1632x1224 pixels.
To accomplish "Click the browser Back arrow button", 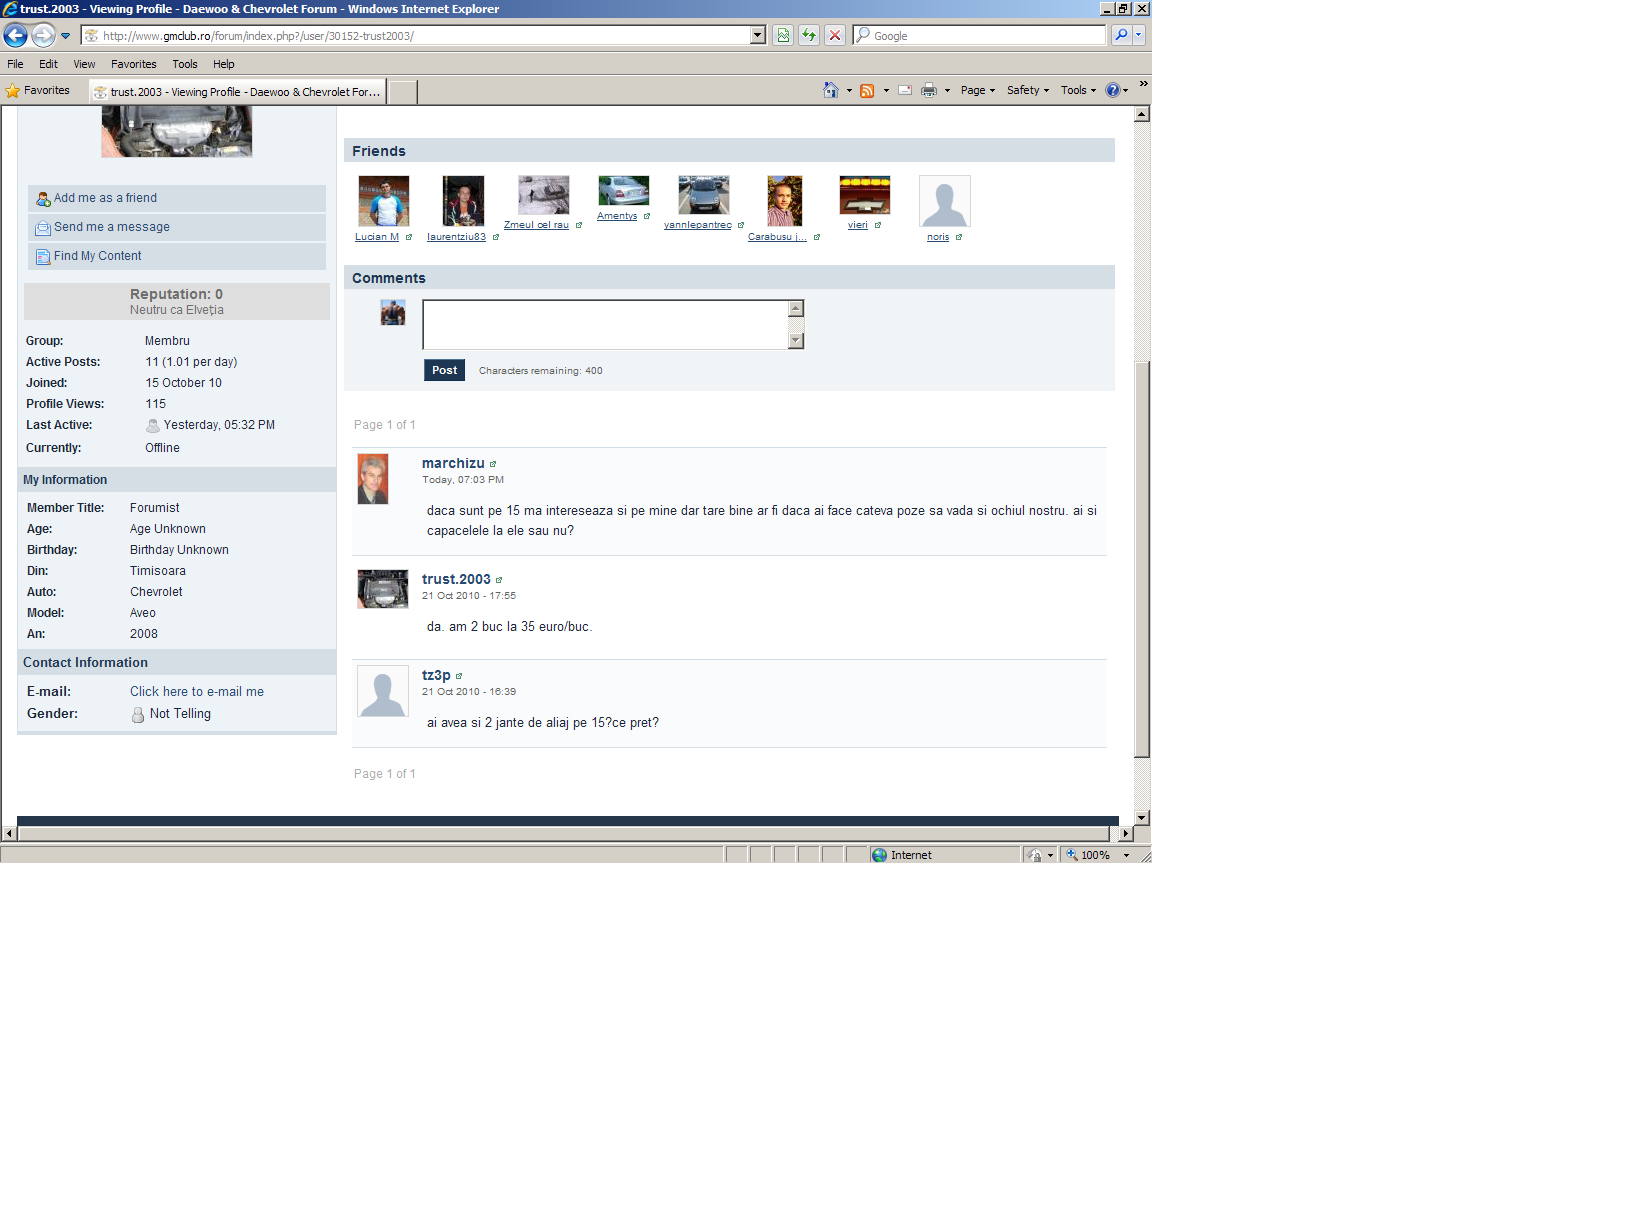I will coord(16,36).
